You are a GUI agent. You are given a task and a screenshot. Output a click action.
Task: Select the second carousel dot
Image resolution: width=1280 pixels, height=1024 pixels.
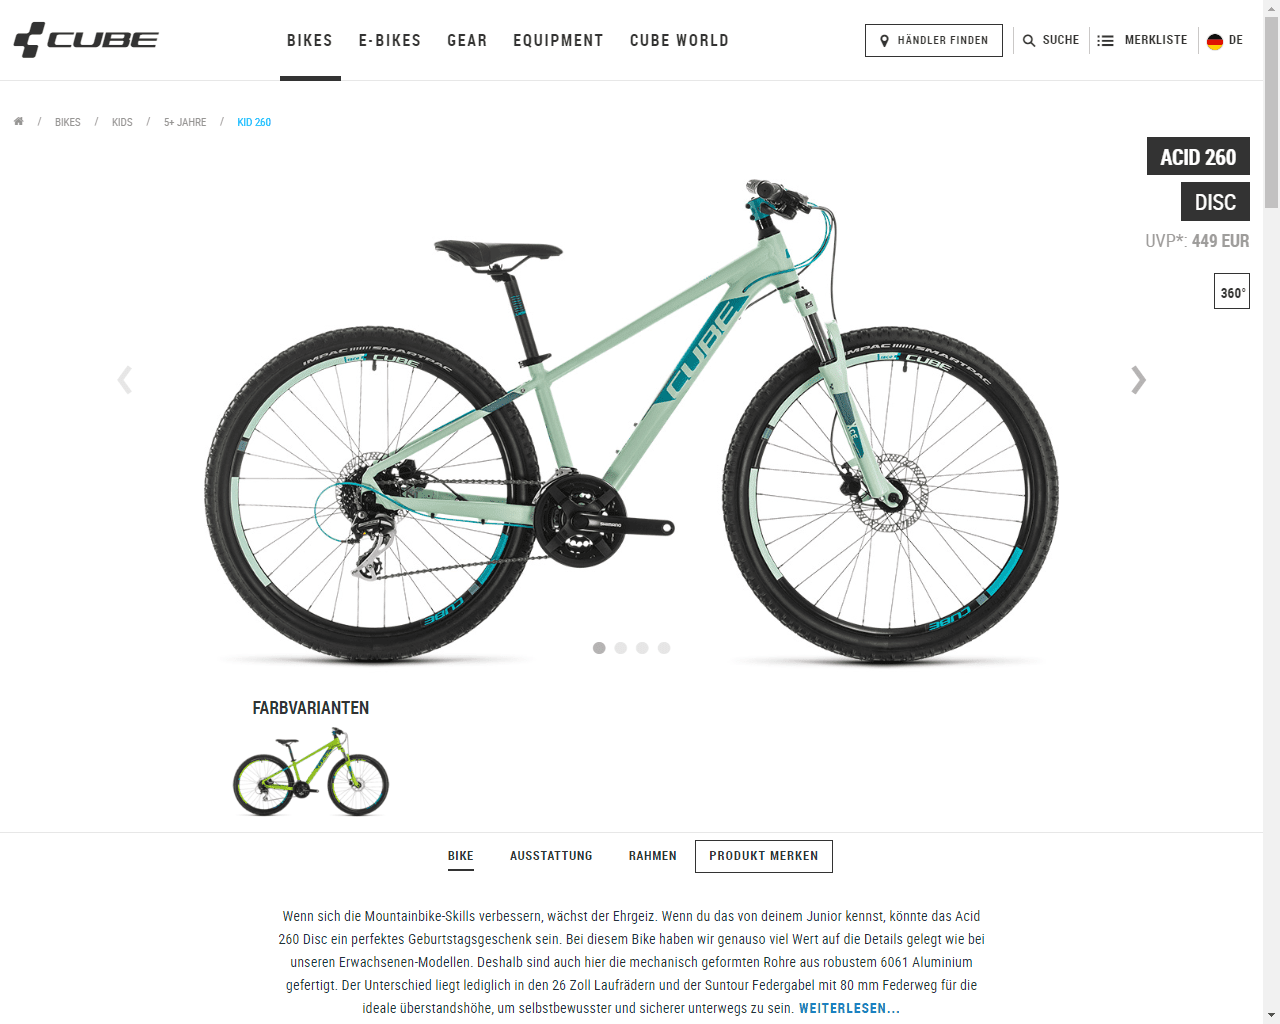[x=621, y=648]
